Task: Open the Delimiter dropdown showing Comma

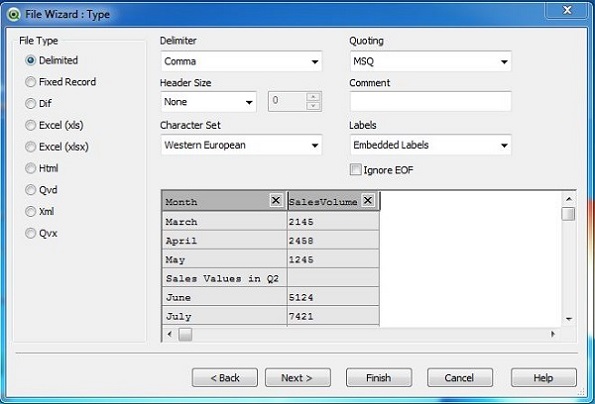Action: (241, 61)
